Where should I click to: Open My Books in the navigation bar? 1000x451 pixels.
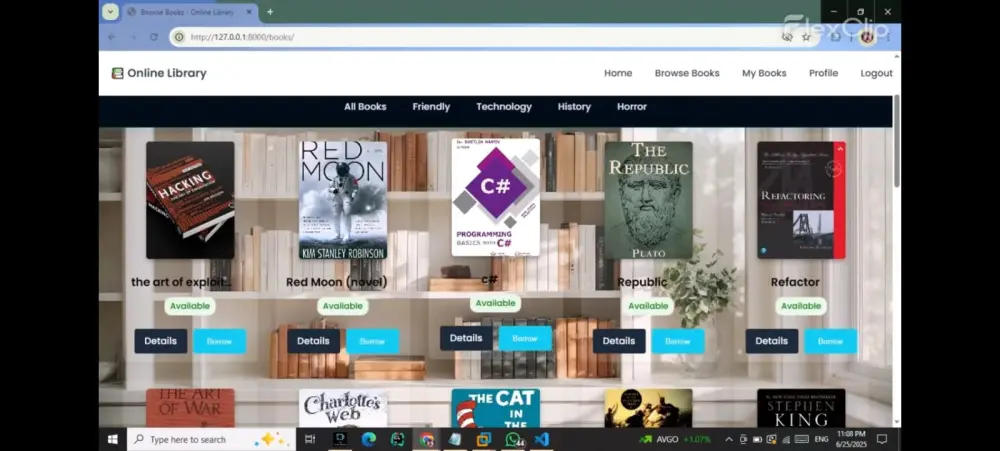pos(764,73)
